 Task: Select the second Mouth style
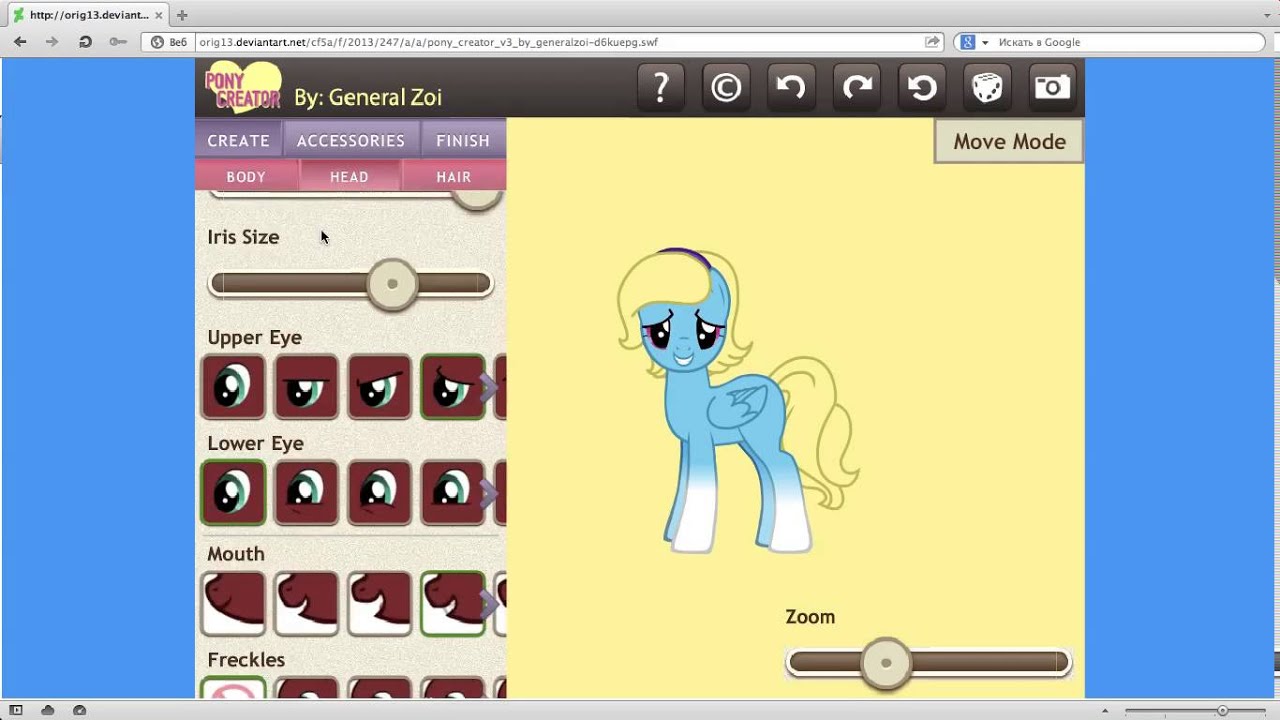pos(306,604)
